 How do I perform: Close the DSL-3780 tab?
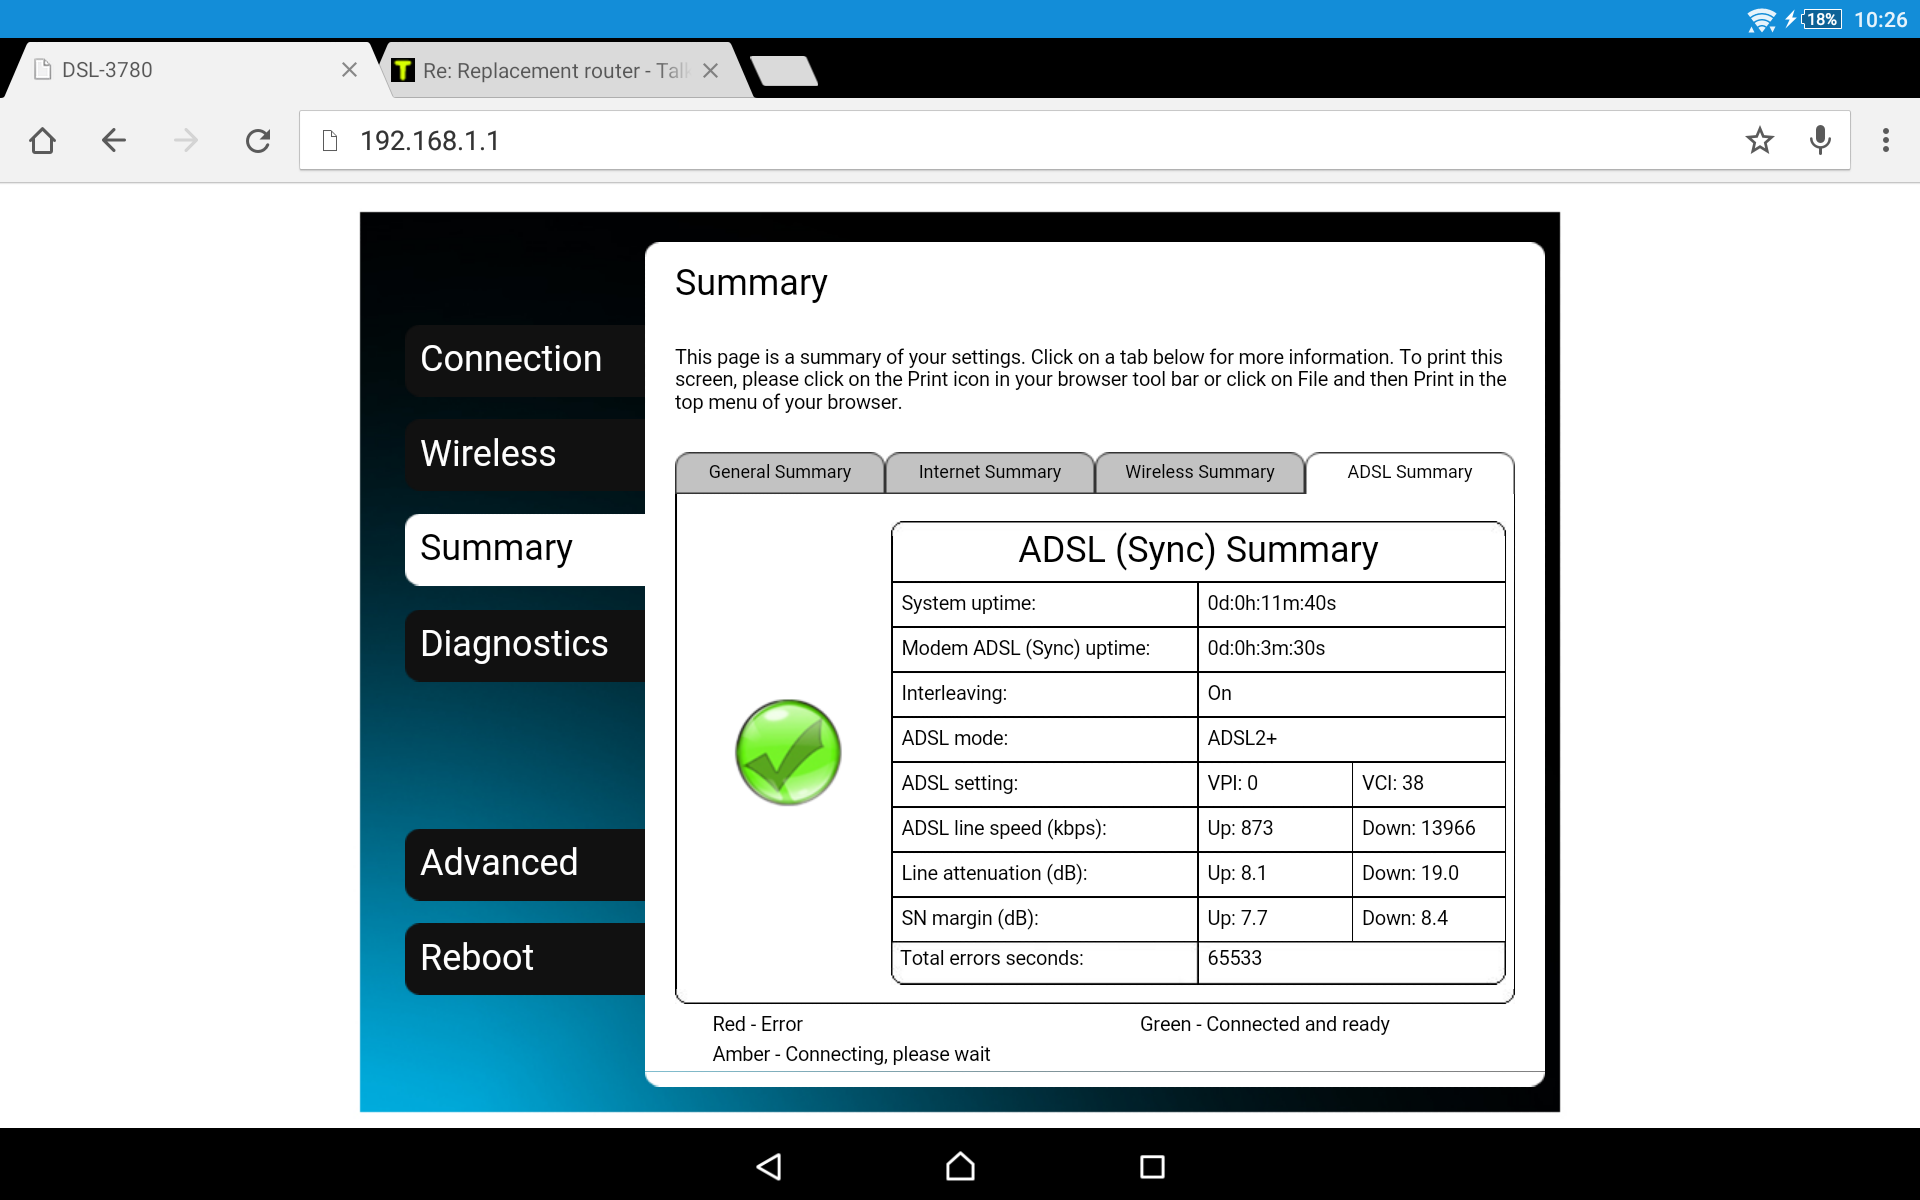(349, 70)
